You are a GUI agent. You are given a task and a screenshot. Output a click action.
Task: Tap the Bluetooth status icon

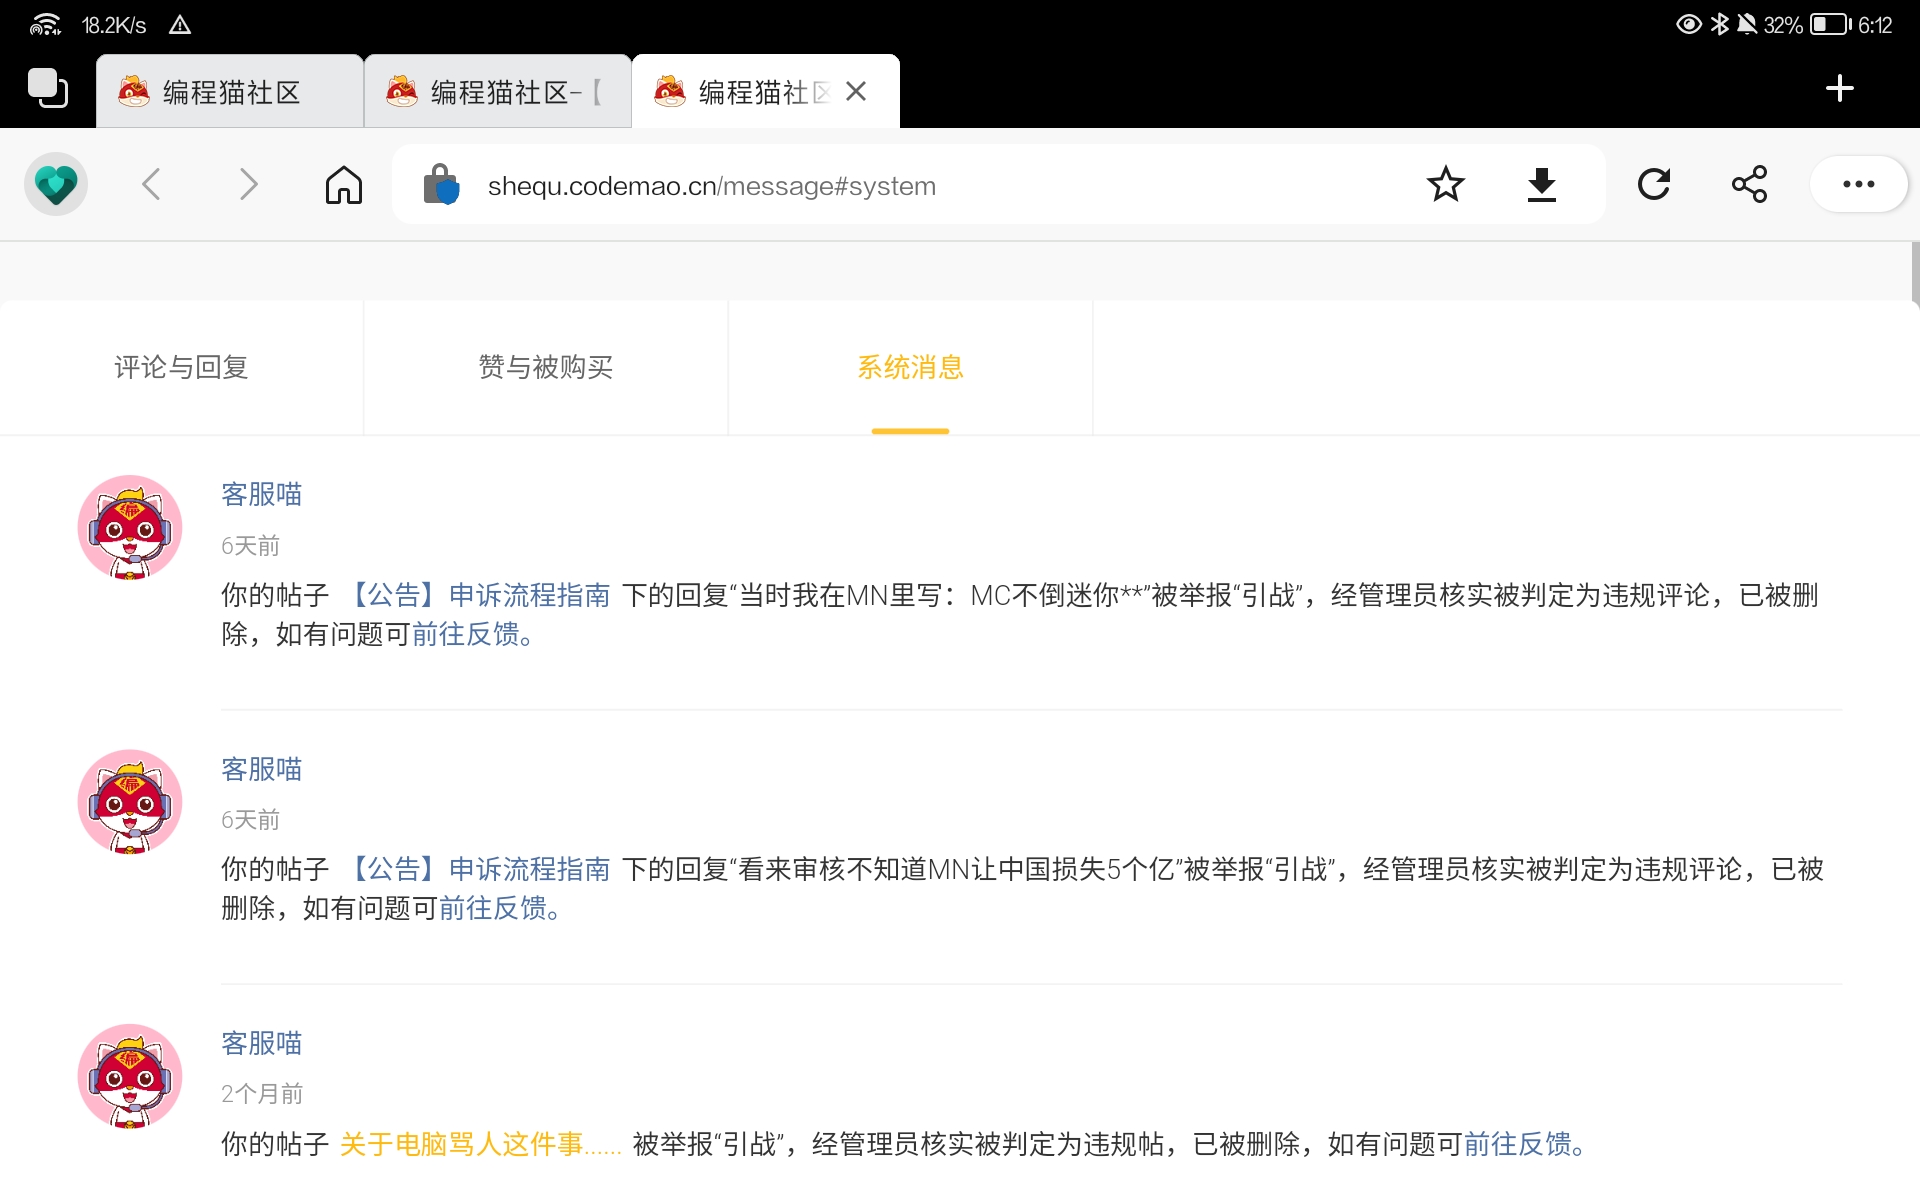[x=1720, y=25]
